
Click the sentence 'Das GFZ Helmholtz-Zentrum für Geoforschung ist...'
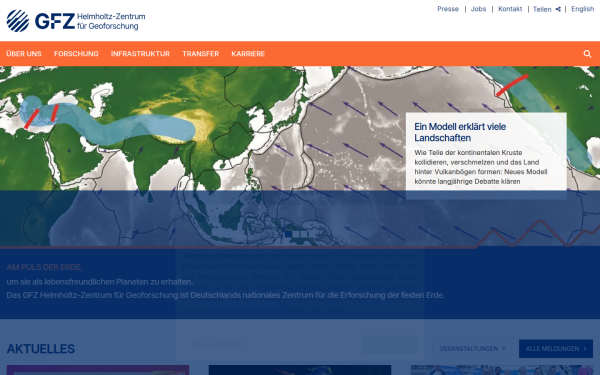click(x=225, y=295)
